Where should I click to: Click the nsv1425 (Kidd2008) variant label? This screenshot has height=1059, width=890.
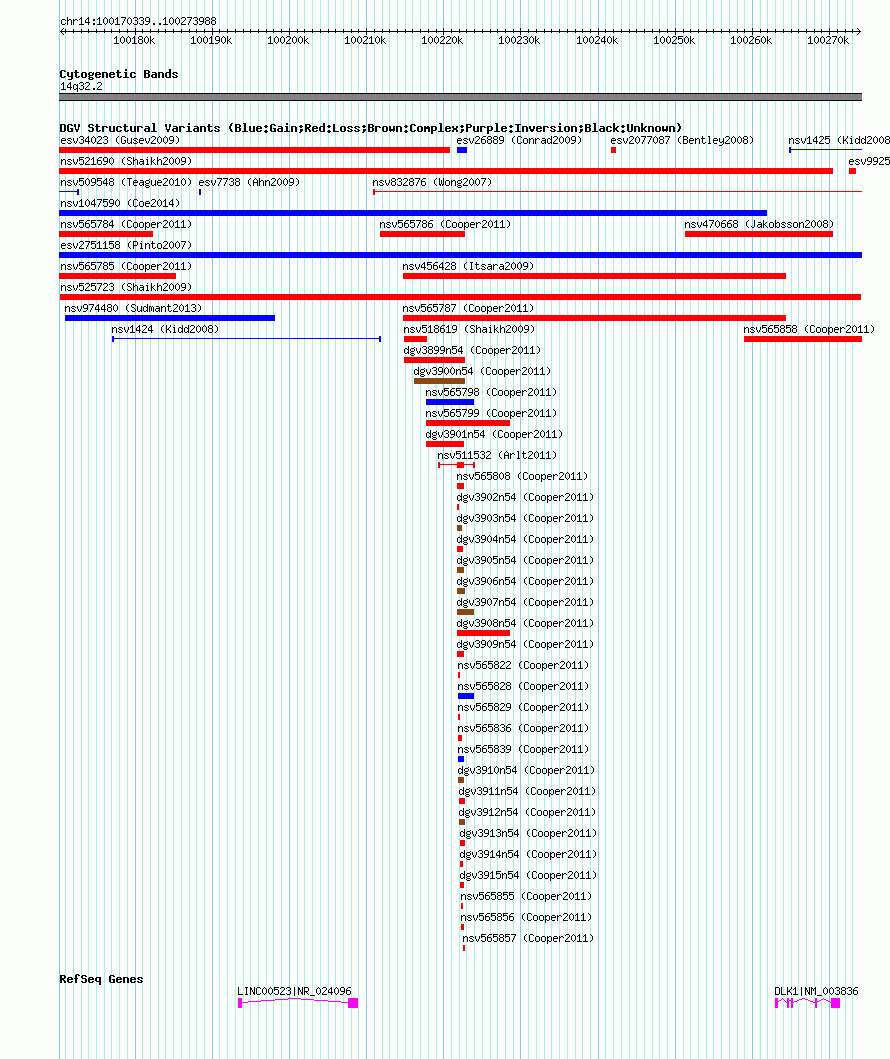[839, 140]
